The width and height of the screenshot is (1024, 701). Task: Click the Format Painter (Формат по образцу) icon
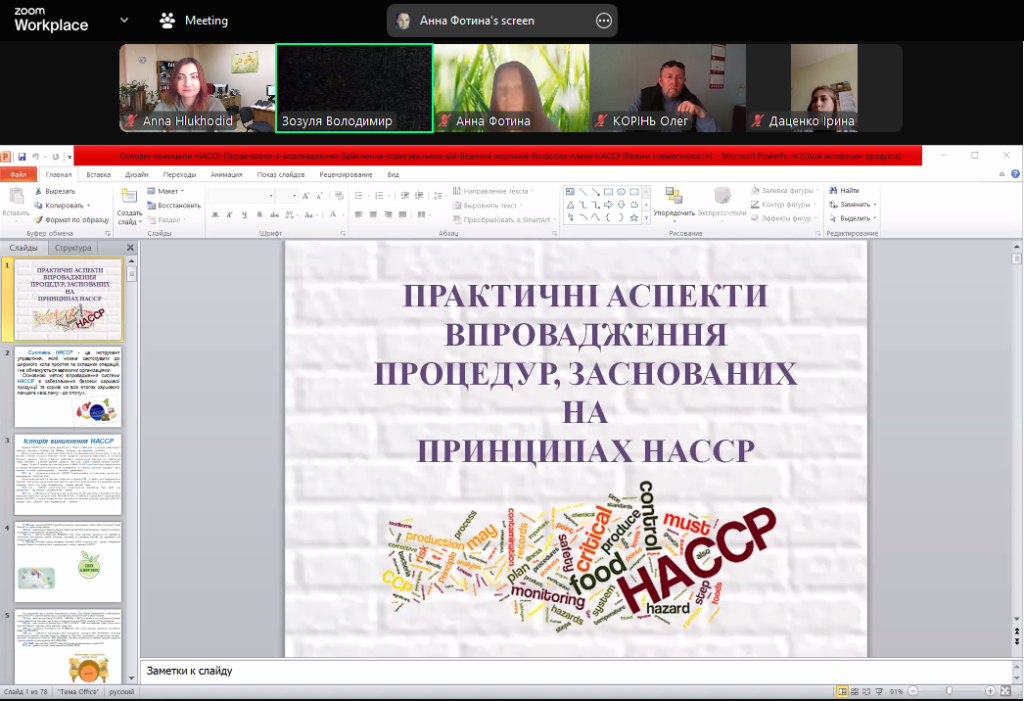[38, 218]
